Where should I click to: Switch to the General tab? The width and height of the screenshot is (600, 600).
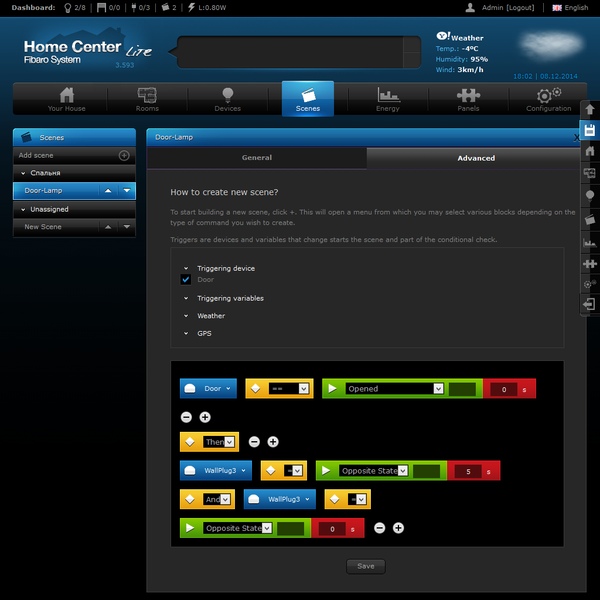pos(257,158)
